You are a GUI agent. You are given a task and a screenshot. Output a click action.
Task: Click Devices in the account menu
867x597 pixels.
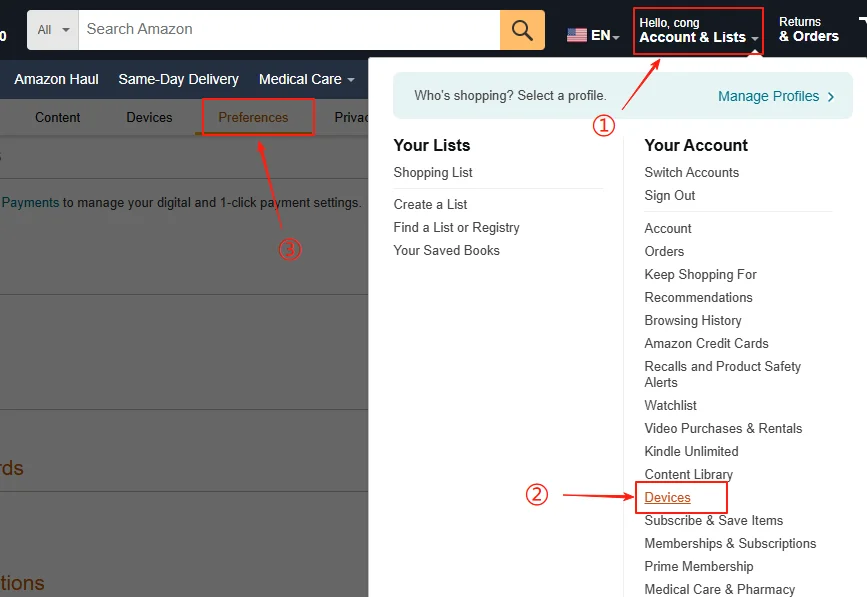click(x=667, y=498)
